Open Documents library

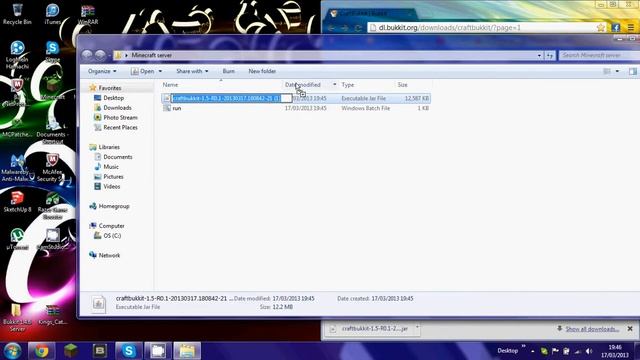click(118, 157)
